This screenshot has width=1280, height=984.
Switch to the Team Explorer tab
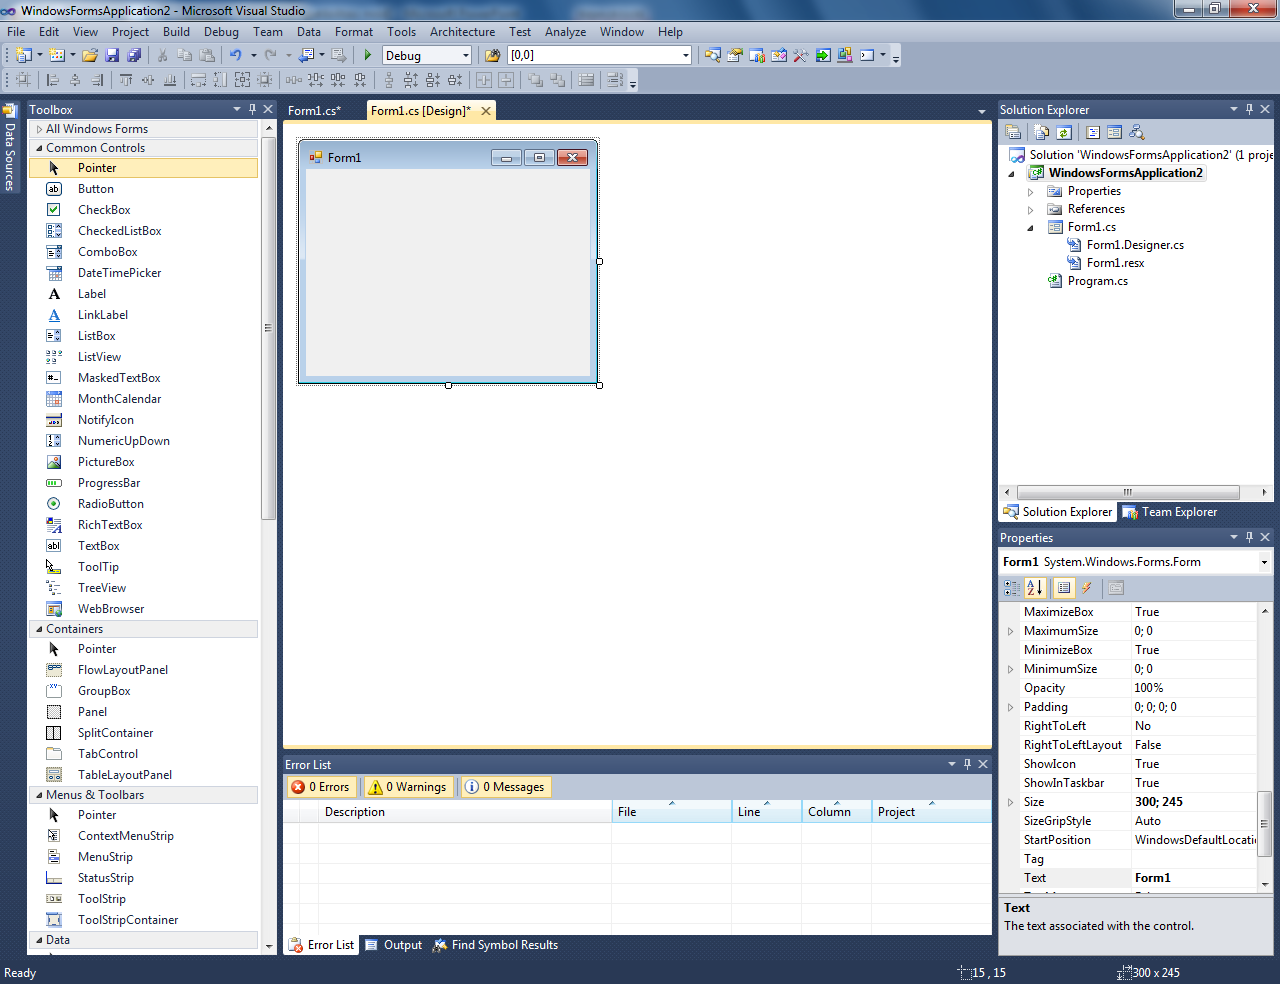(x=1169, y=512)
